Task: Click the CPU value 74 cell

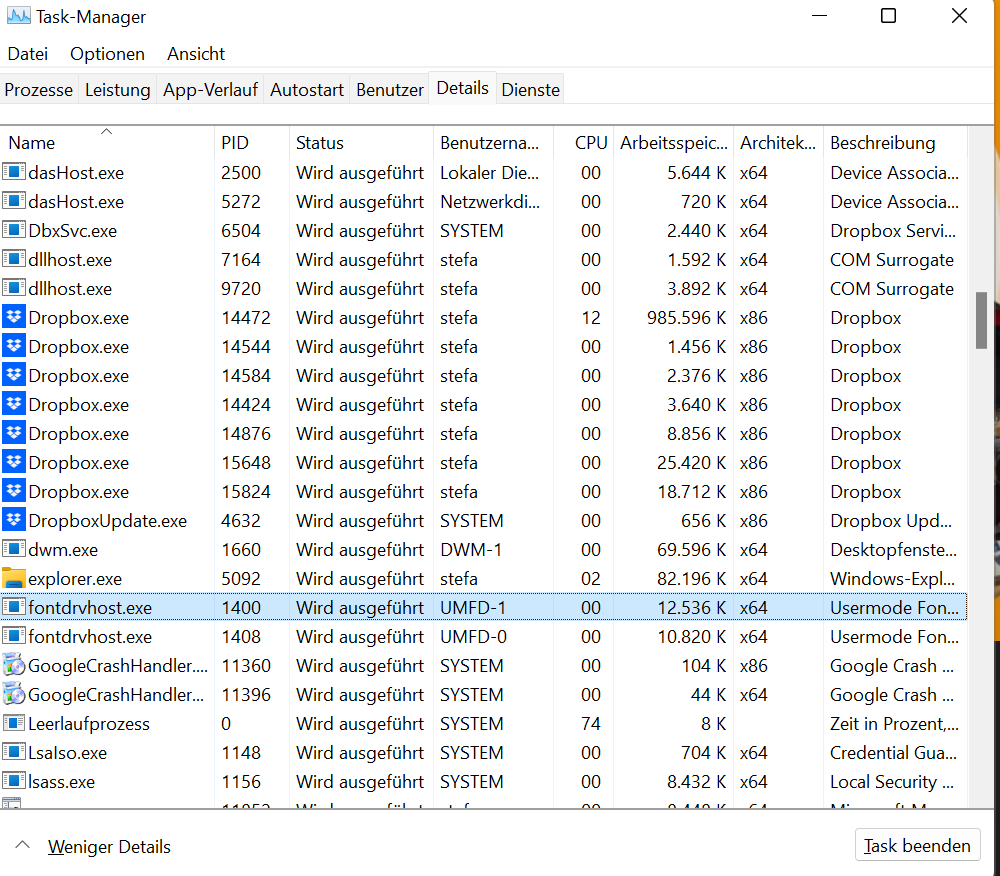Action: coord(591,723)
